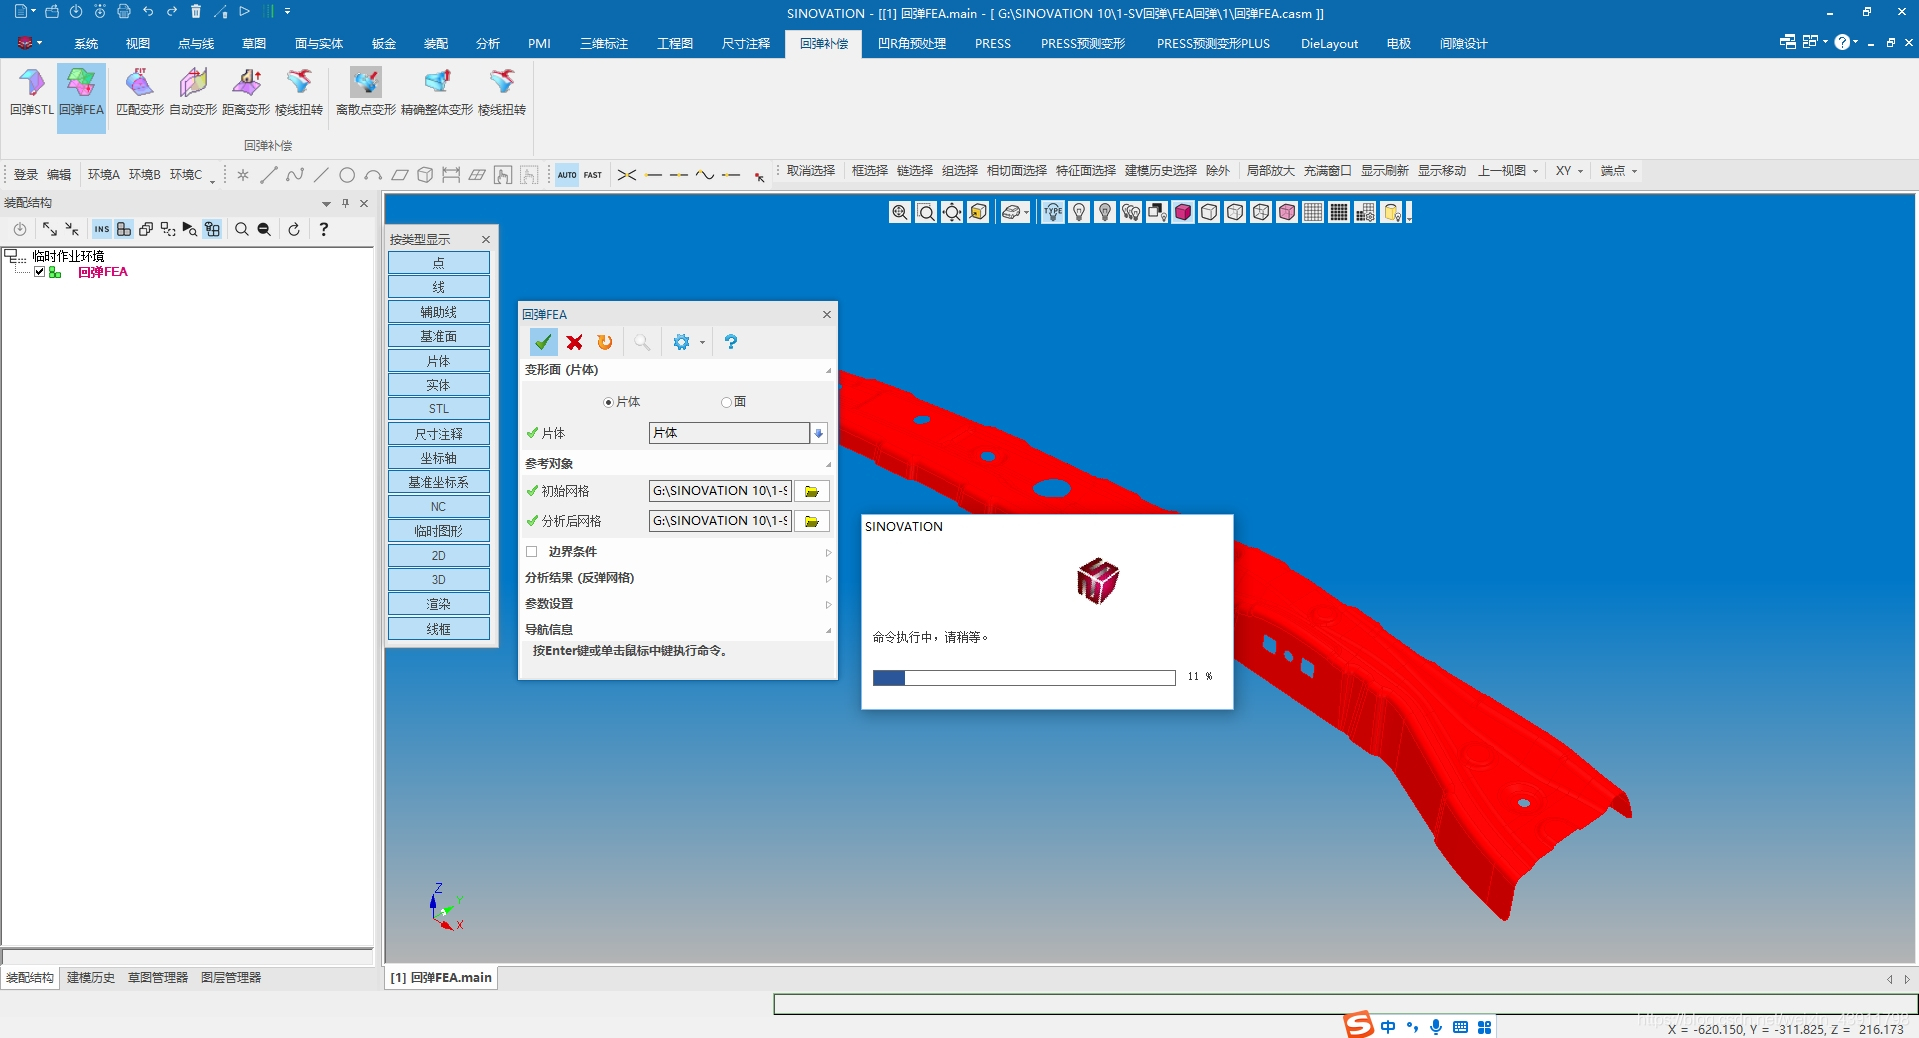The image size is (1919, 1038).
Task: Click the sparse grid display icon
Action: (x=1313, y=212)
